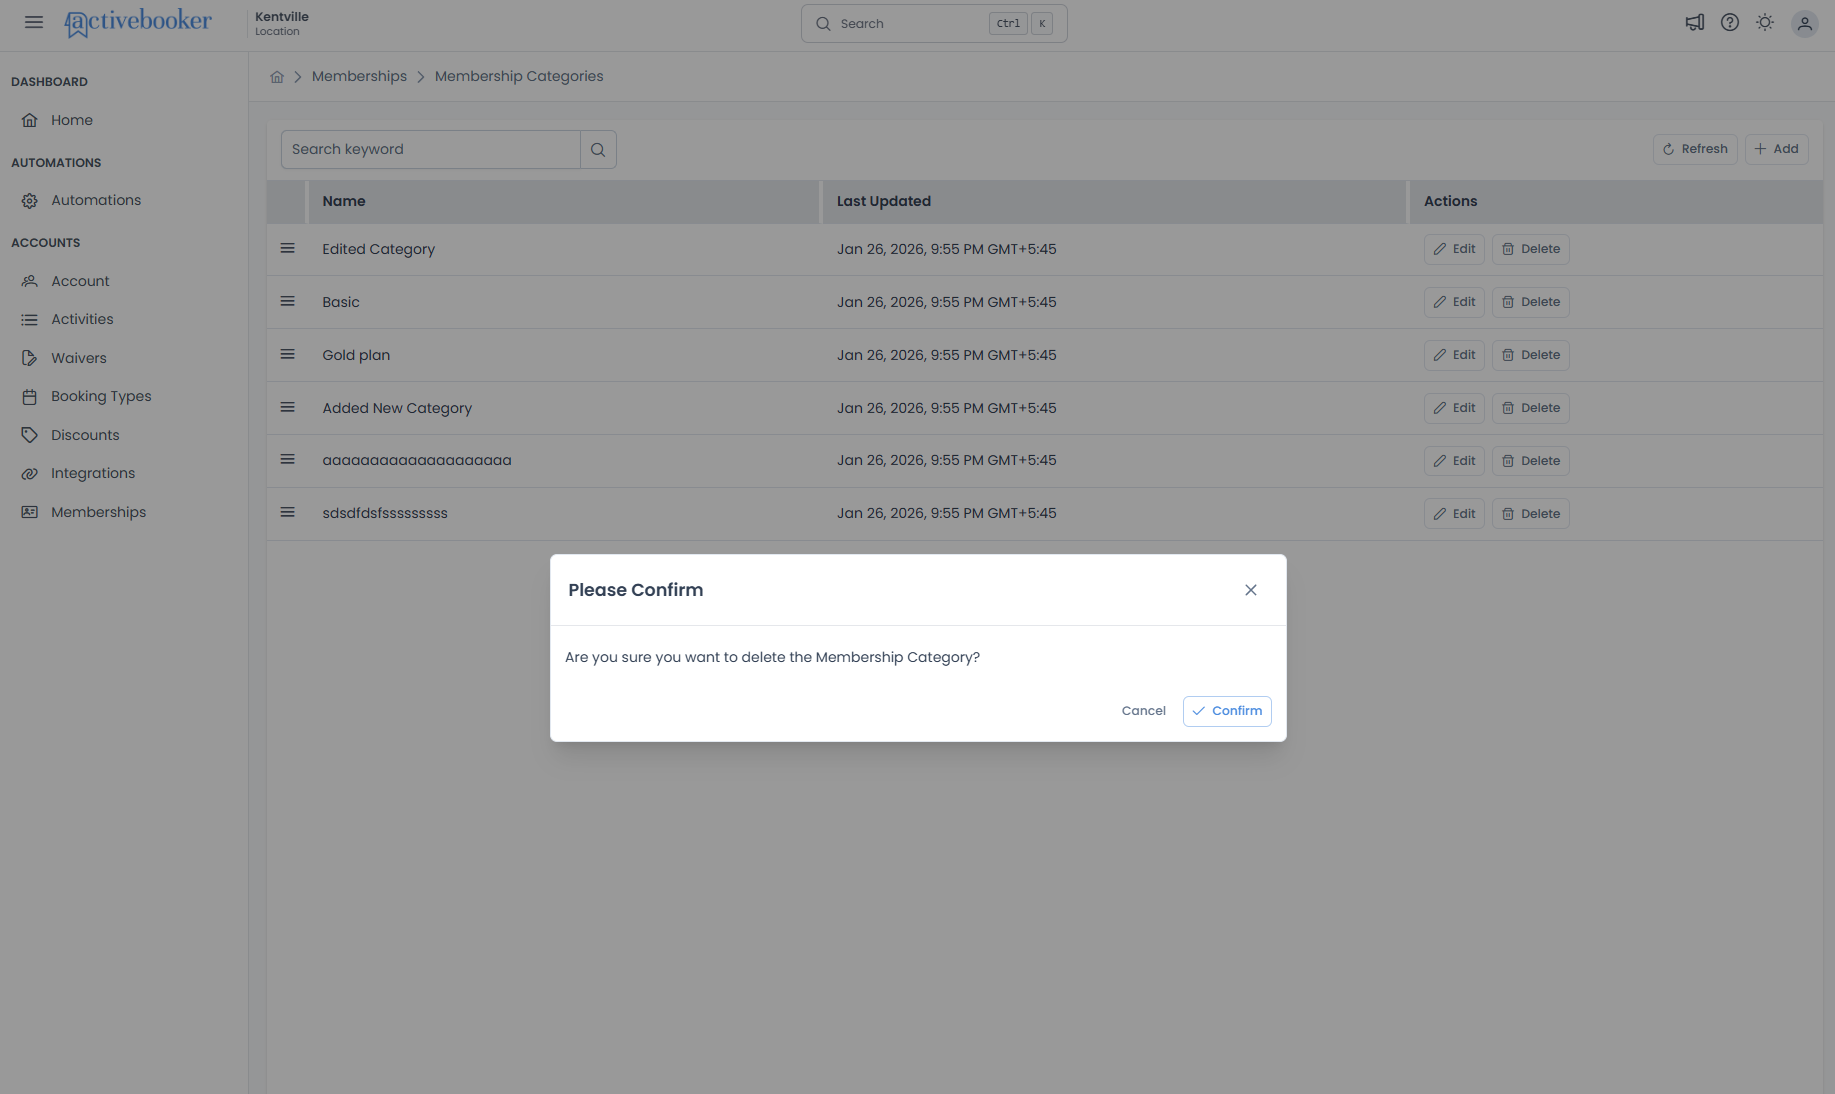
Task: Edit the Added New Category row
Action: 1454,408
